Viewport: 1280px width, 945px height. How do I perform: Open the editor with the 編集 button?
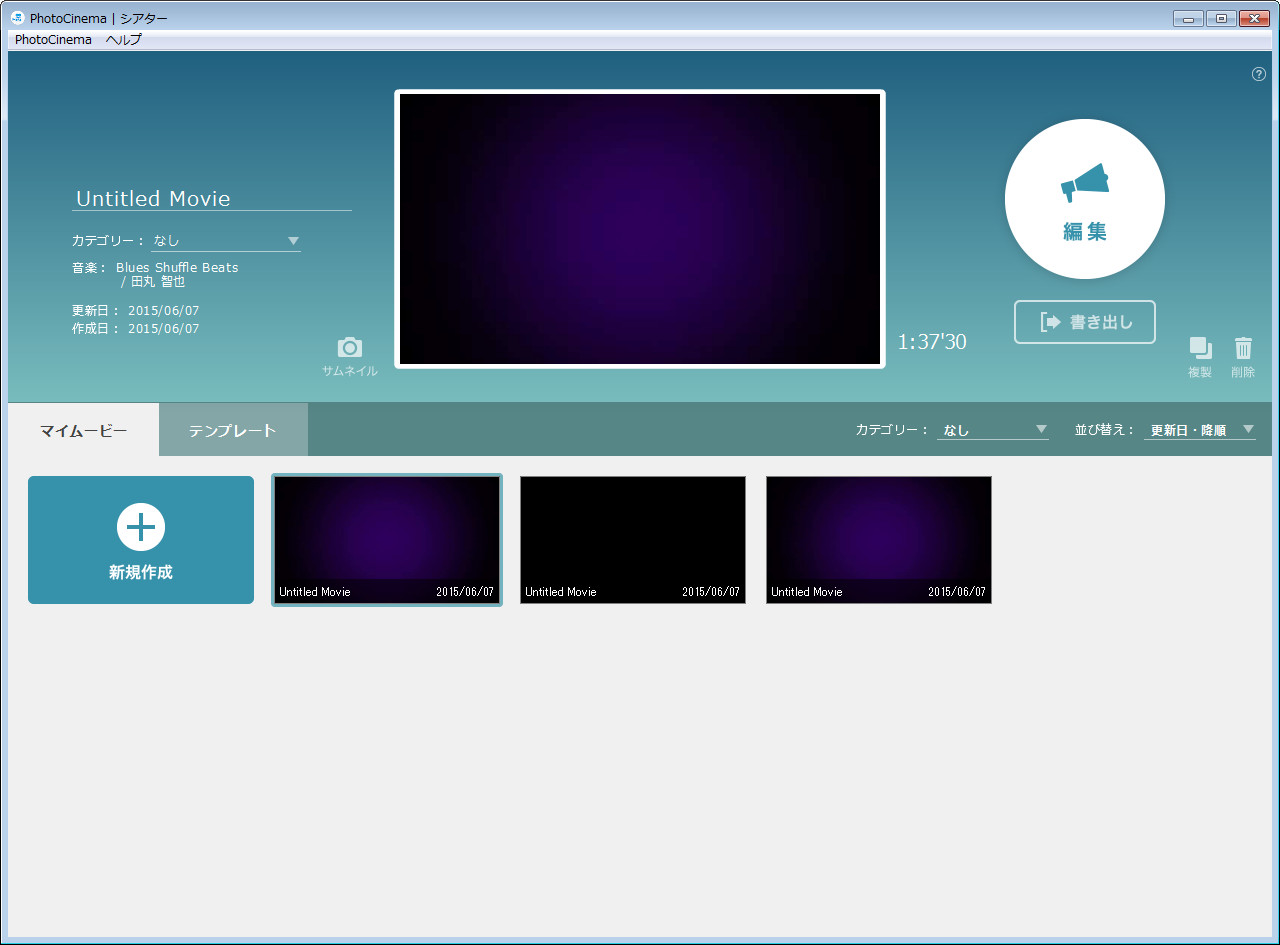tap(1085, 199)
